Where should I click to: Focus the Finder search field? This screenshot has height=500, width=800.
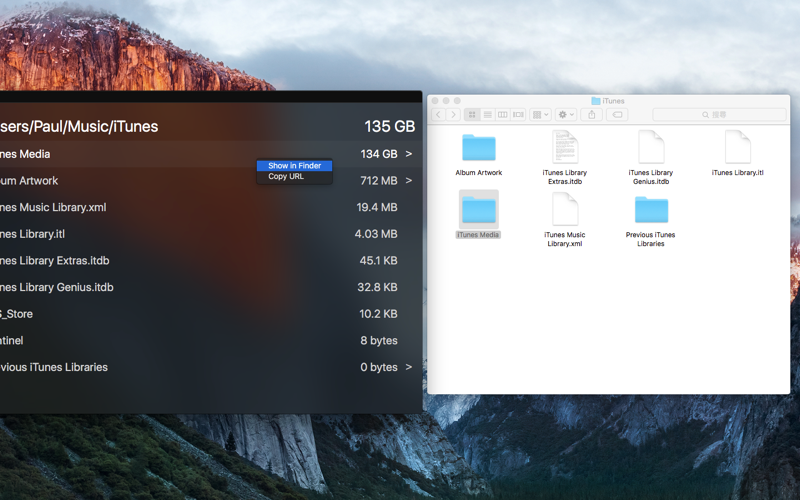coord(719,115)
